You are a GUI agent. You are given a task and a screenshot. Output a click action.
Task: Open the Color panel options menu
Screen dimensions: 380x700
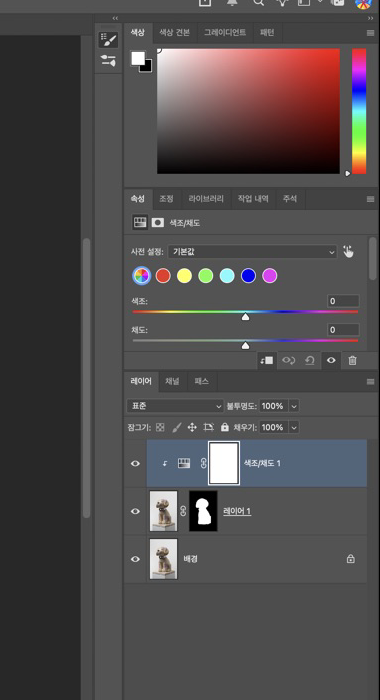coord(370,33)
